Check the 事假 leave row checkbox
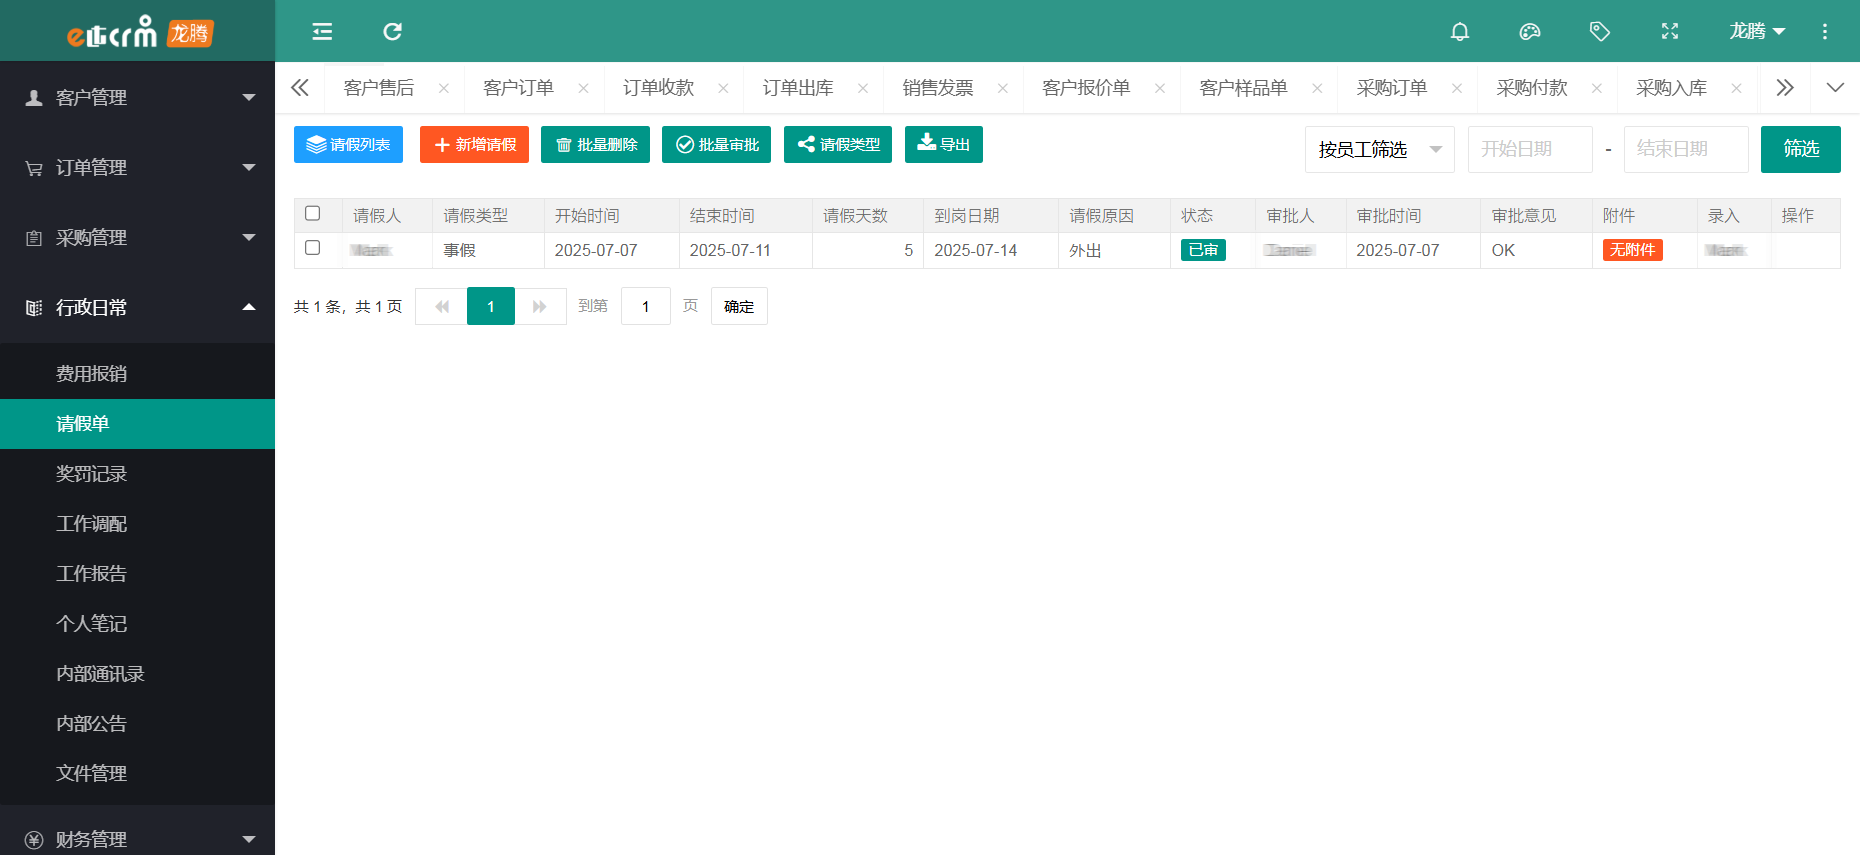Image resolution: width=1860 pixels, height=855 pixels. [313, 248]
